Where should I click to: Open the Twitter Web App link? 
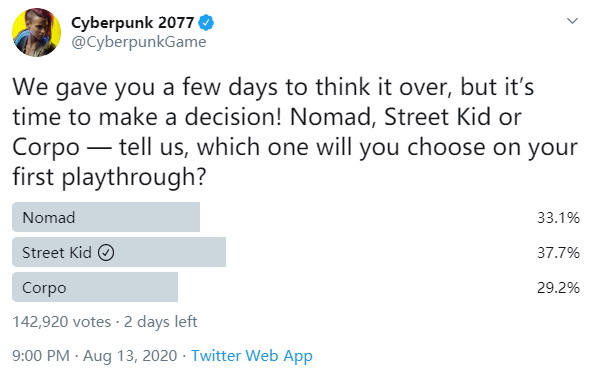click(252, 356)
